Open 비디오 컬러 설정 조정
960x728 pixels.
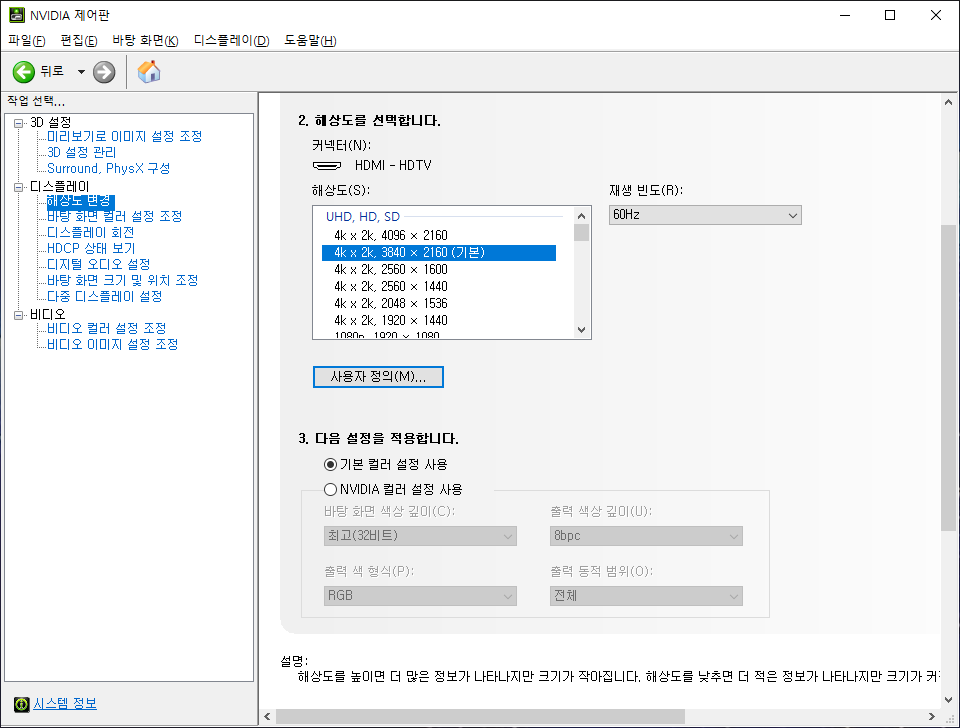coord(107,328)
